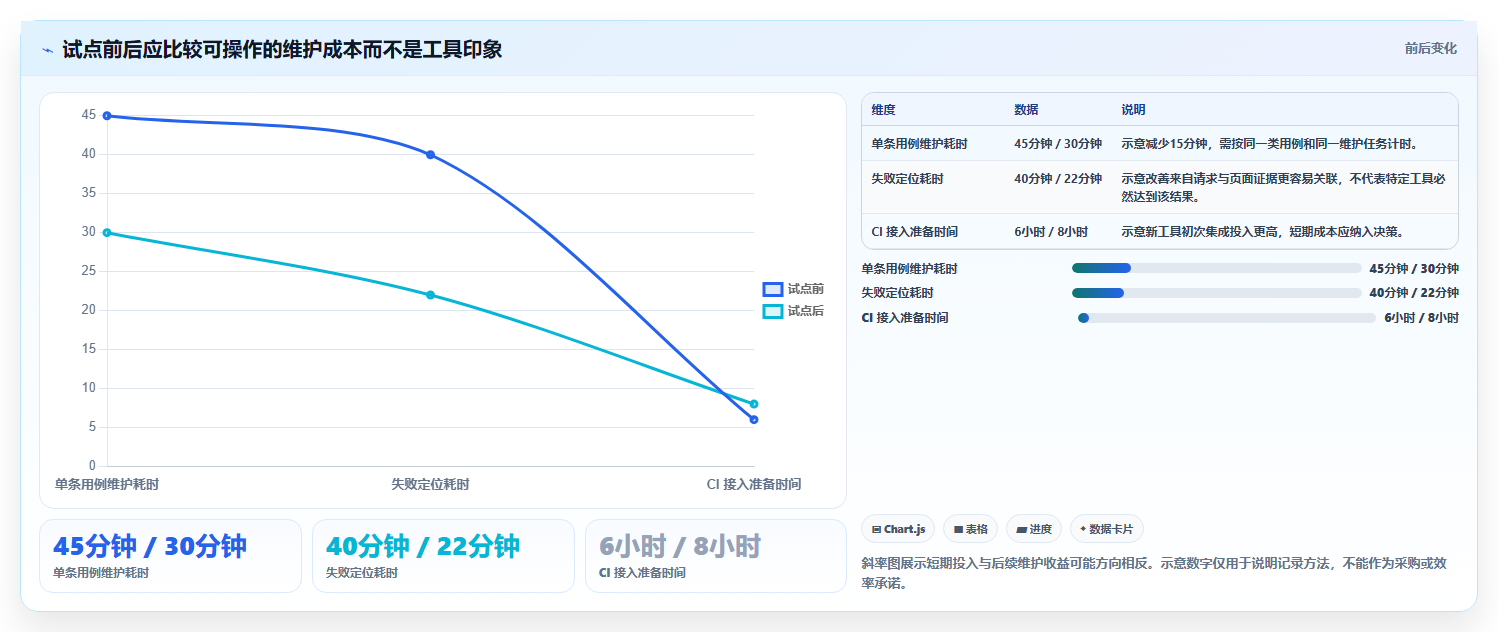This screenshot has height=632, width=1498.
Task: Click the footer note starting 斜率图展示
Action: (1153, 573)
